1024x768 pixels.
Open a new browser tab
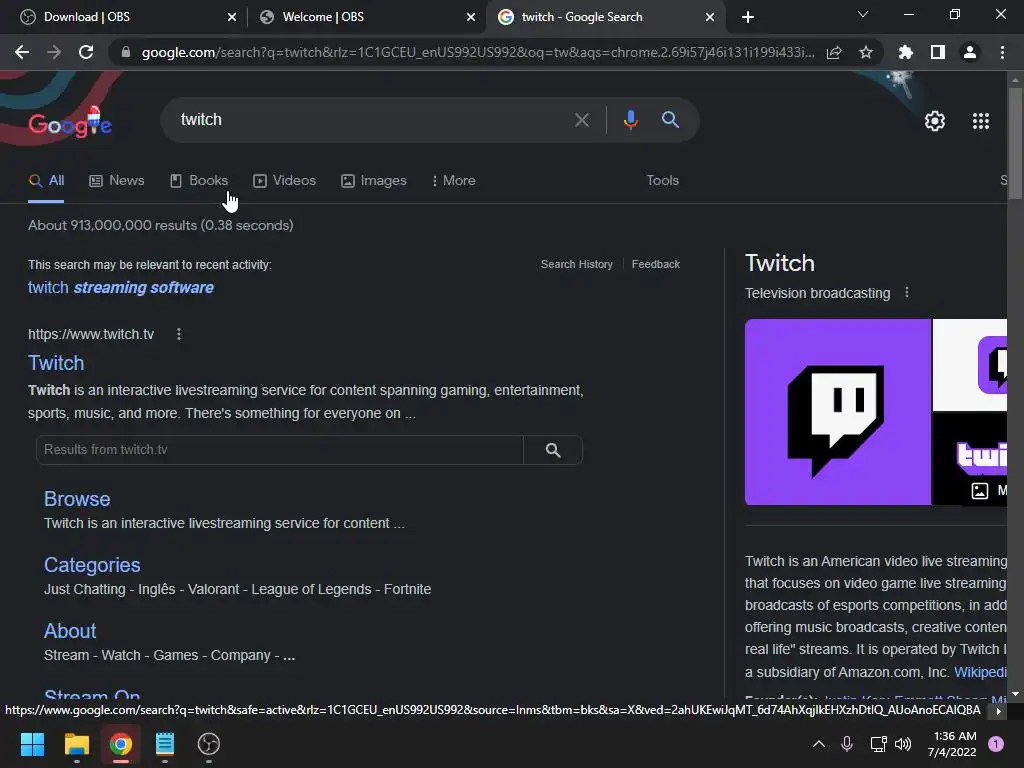748,17
